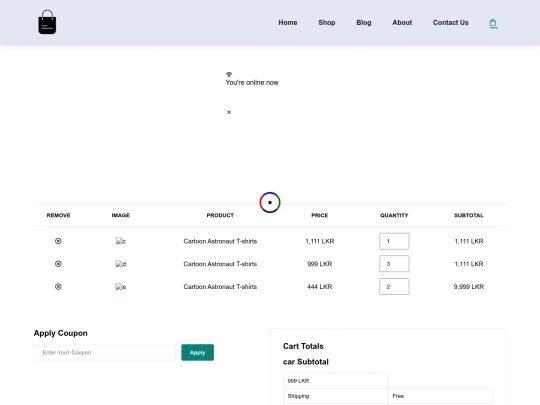Focus the Enter Your Coupon field
Viewport: 540px width, 405px height.
click(x=105, y=352)
